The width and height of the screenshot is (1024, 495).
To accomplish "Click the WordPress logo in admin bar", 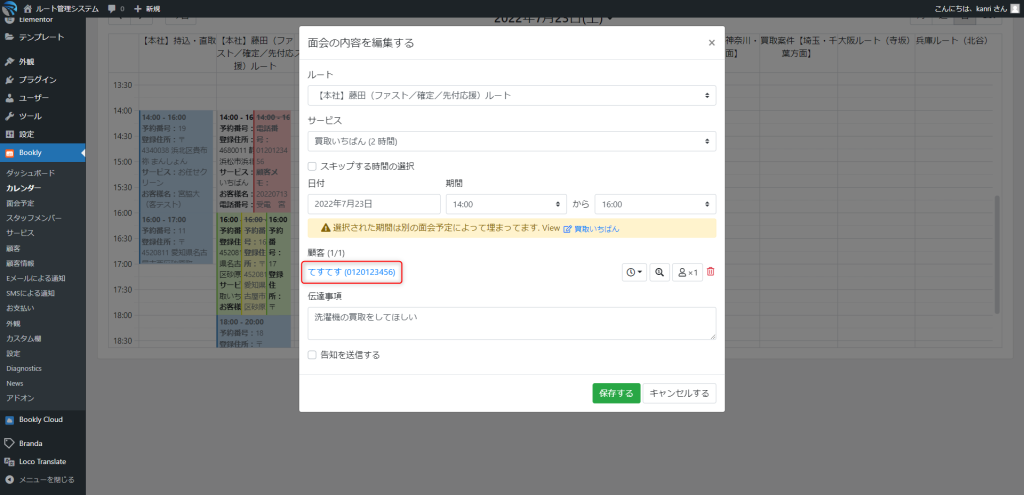I will pyautogui.click(x=10, y=8).
